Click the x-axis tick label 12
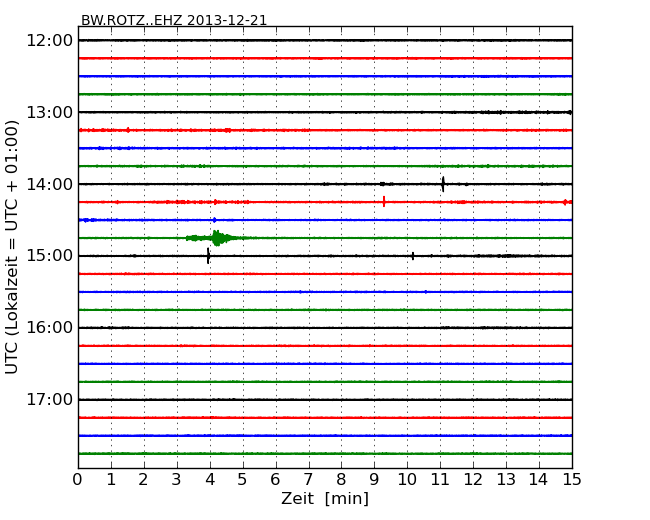The image size is (650, 520). [473, 480]
